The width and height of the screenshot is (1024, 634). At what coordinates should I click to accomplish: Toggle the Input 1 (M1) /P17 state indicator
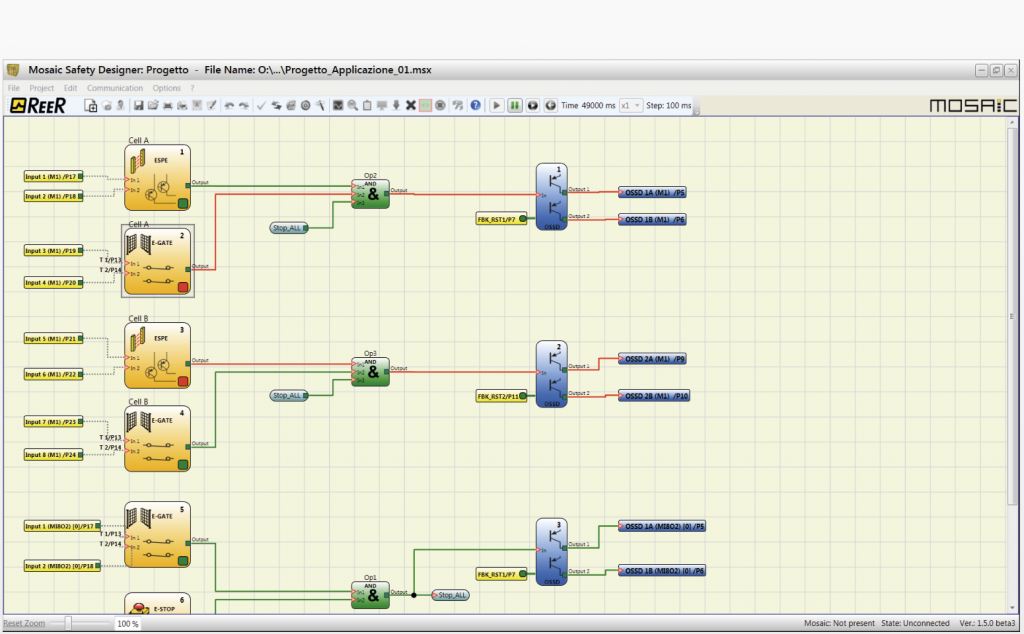[x=81, y=177]
